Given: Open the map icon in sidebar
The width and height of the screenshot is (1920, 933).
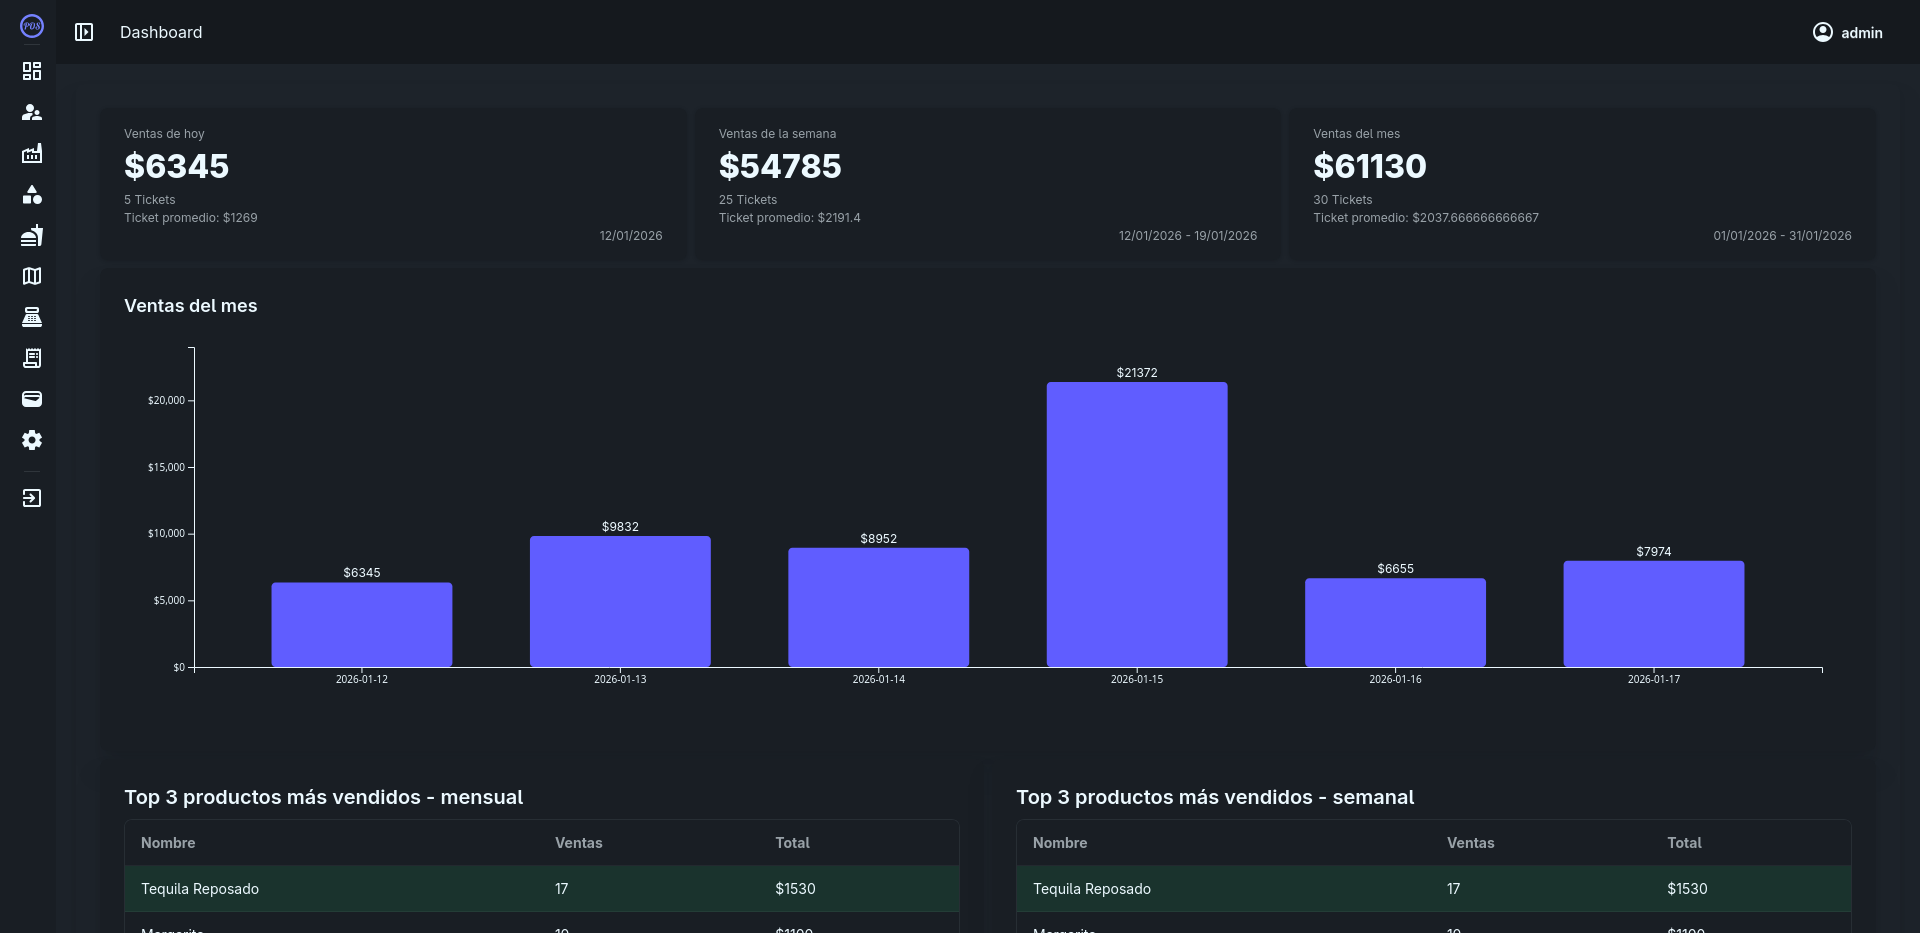Looking at the screenshot, I should (x=32, y=276).
